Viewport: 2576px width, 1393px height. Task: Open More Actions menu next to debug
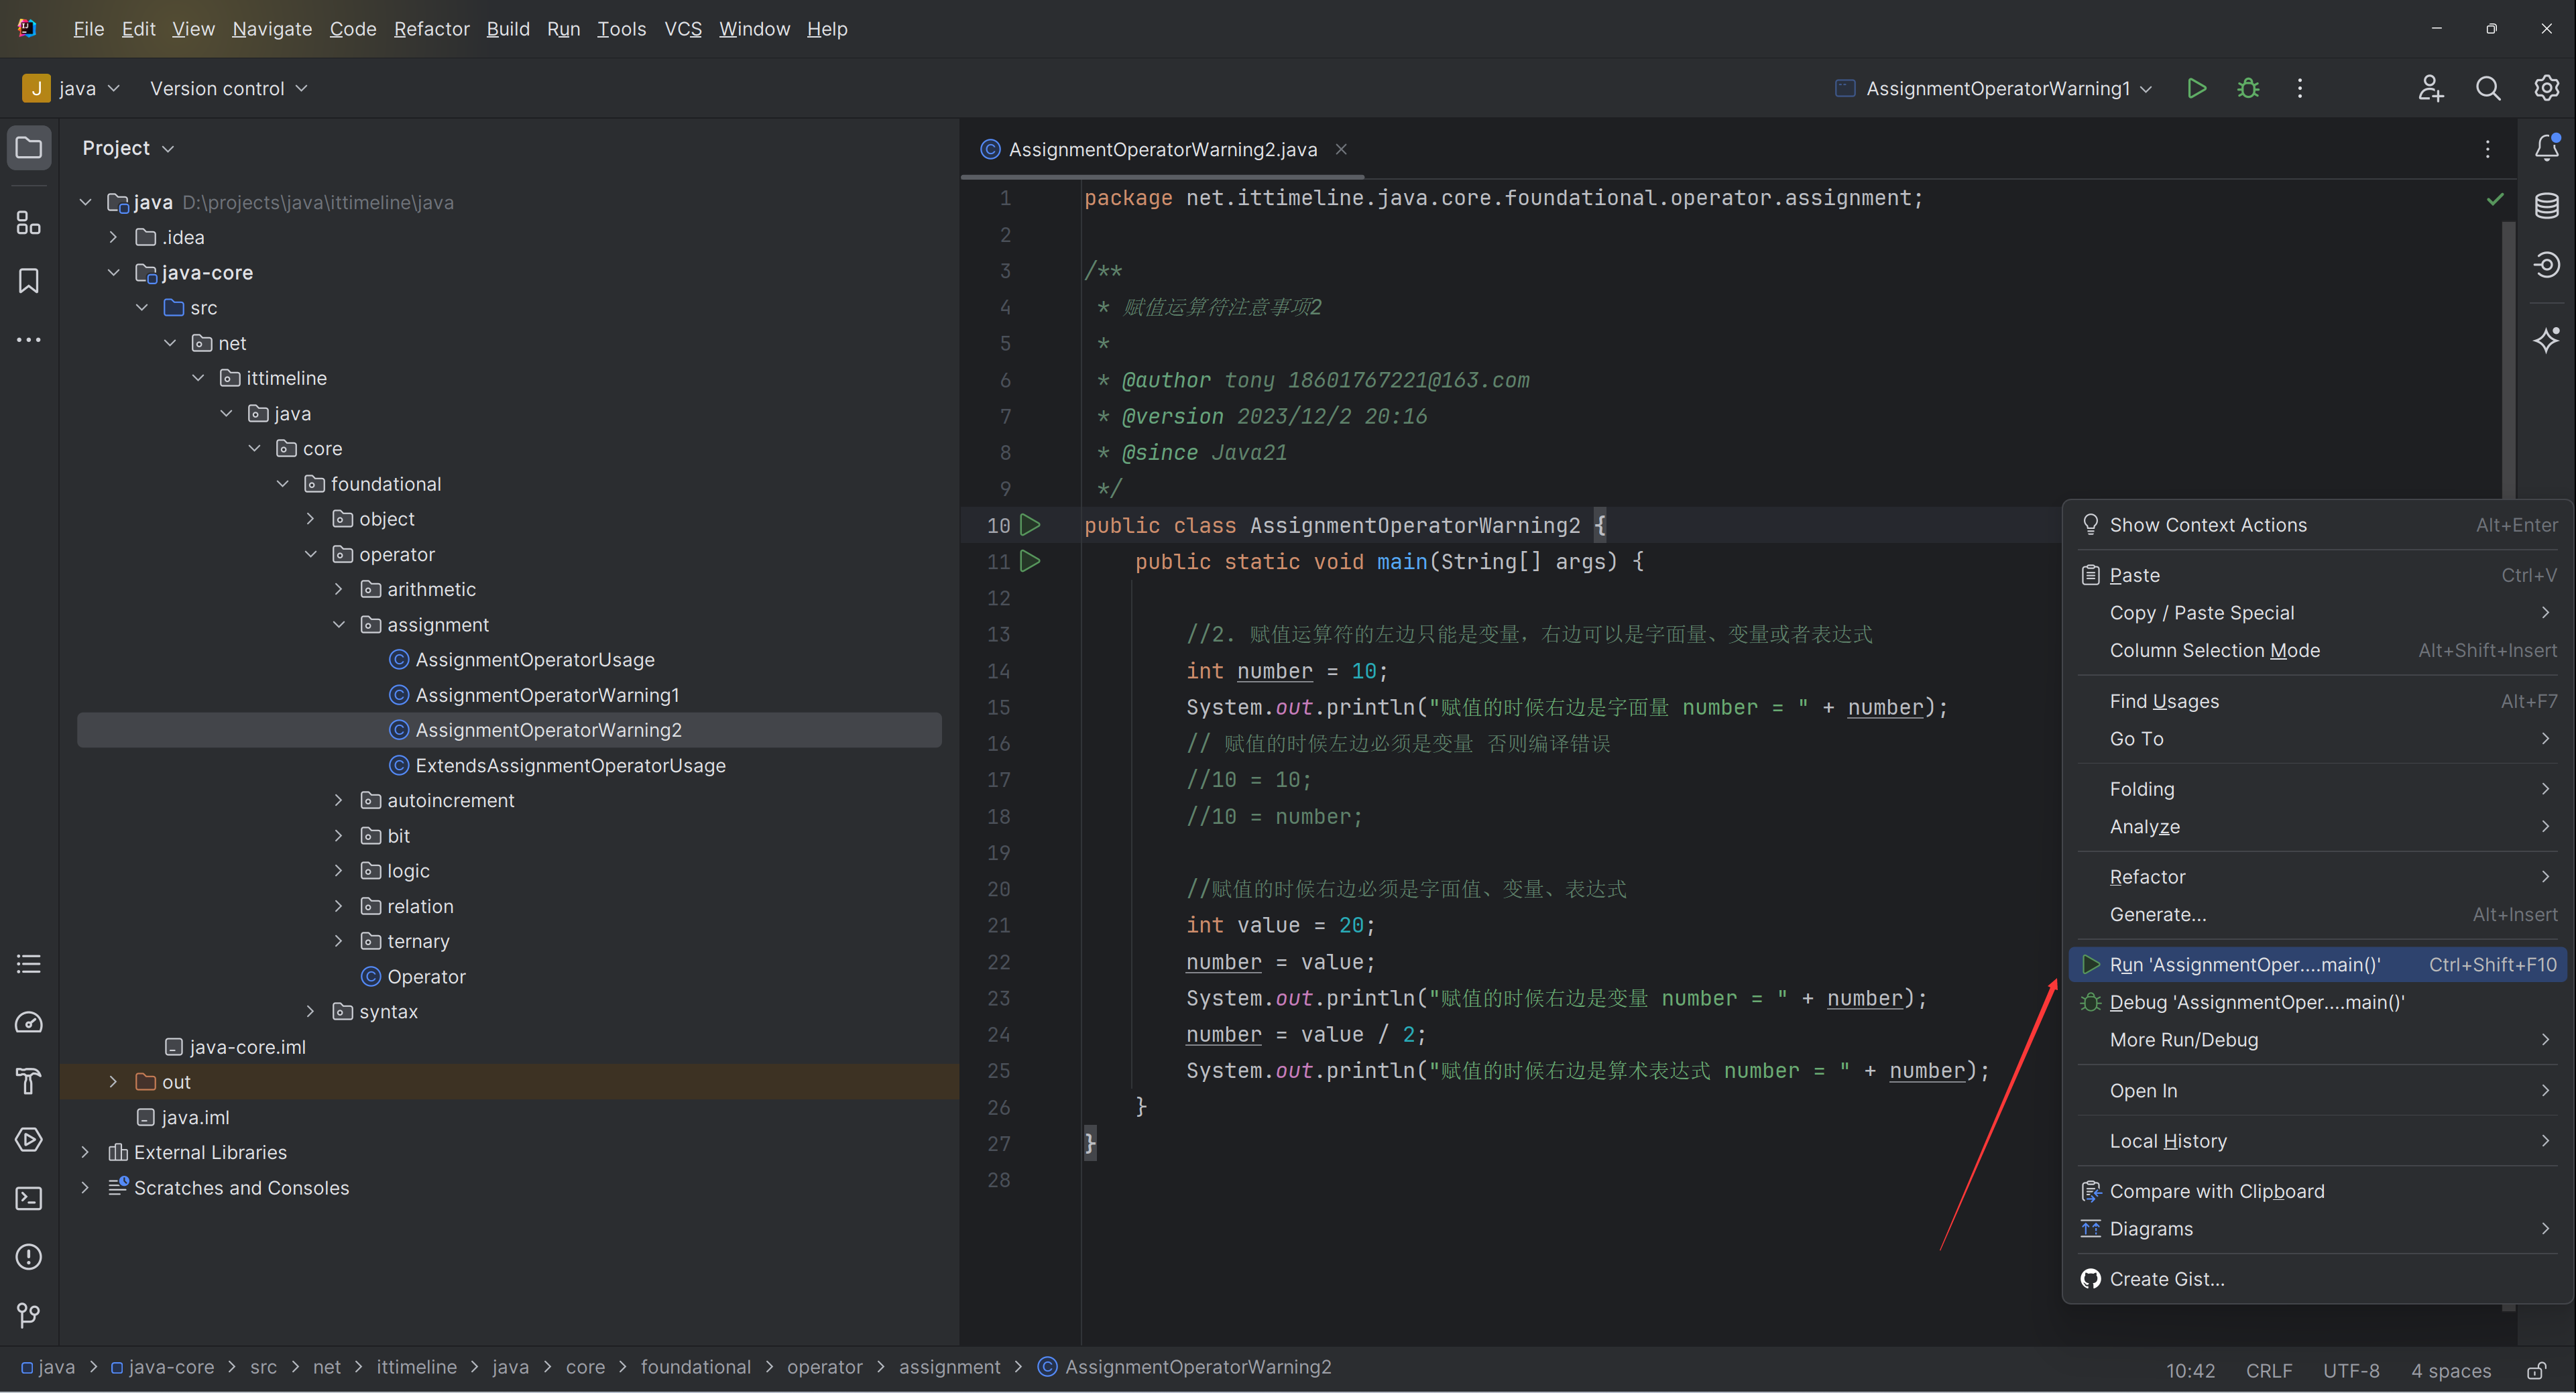click(2300, 88)
